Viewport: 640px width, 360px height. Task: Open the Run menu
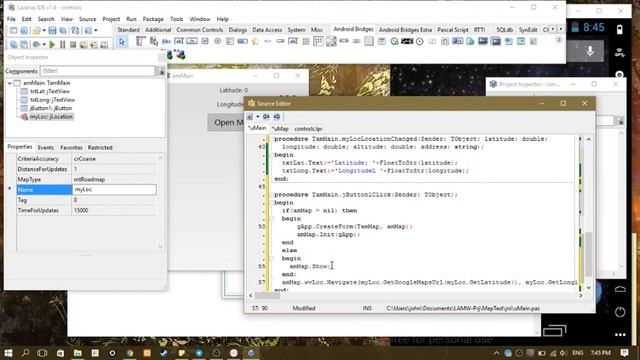(131, 19)
